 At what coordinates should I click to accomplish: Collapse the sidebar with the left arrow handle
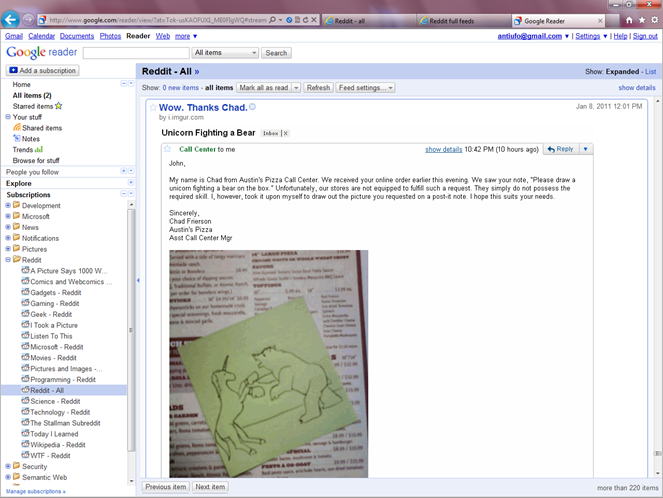[x=138, y=280]
